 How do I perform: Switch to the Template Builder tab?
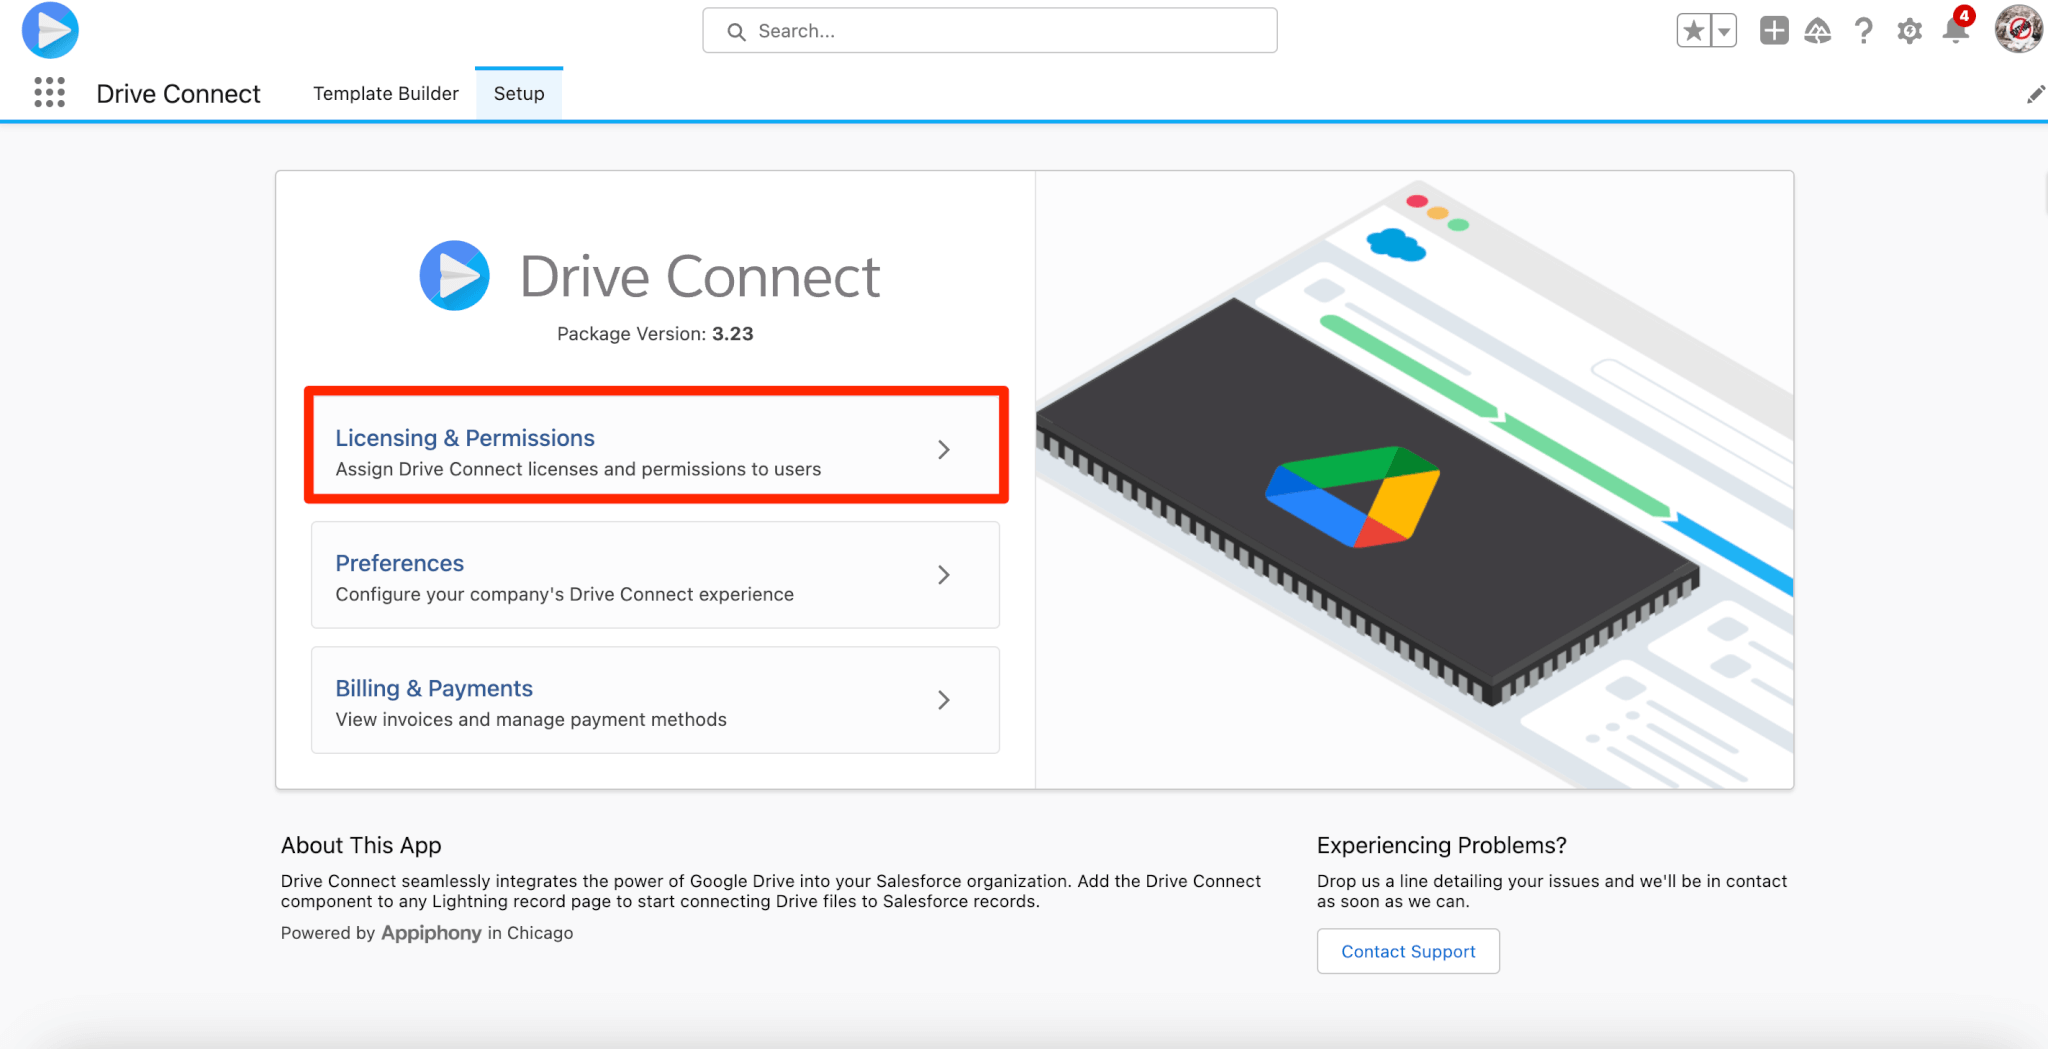point(385,93)
